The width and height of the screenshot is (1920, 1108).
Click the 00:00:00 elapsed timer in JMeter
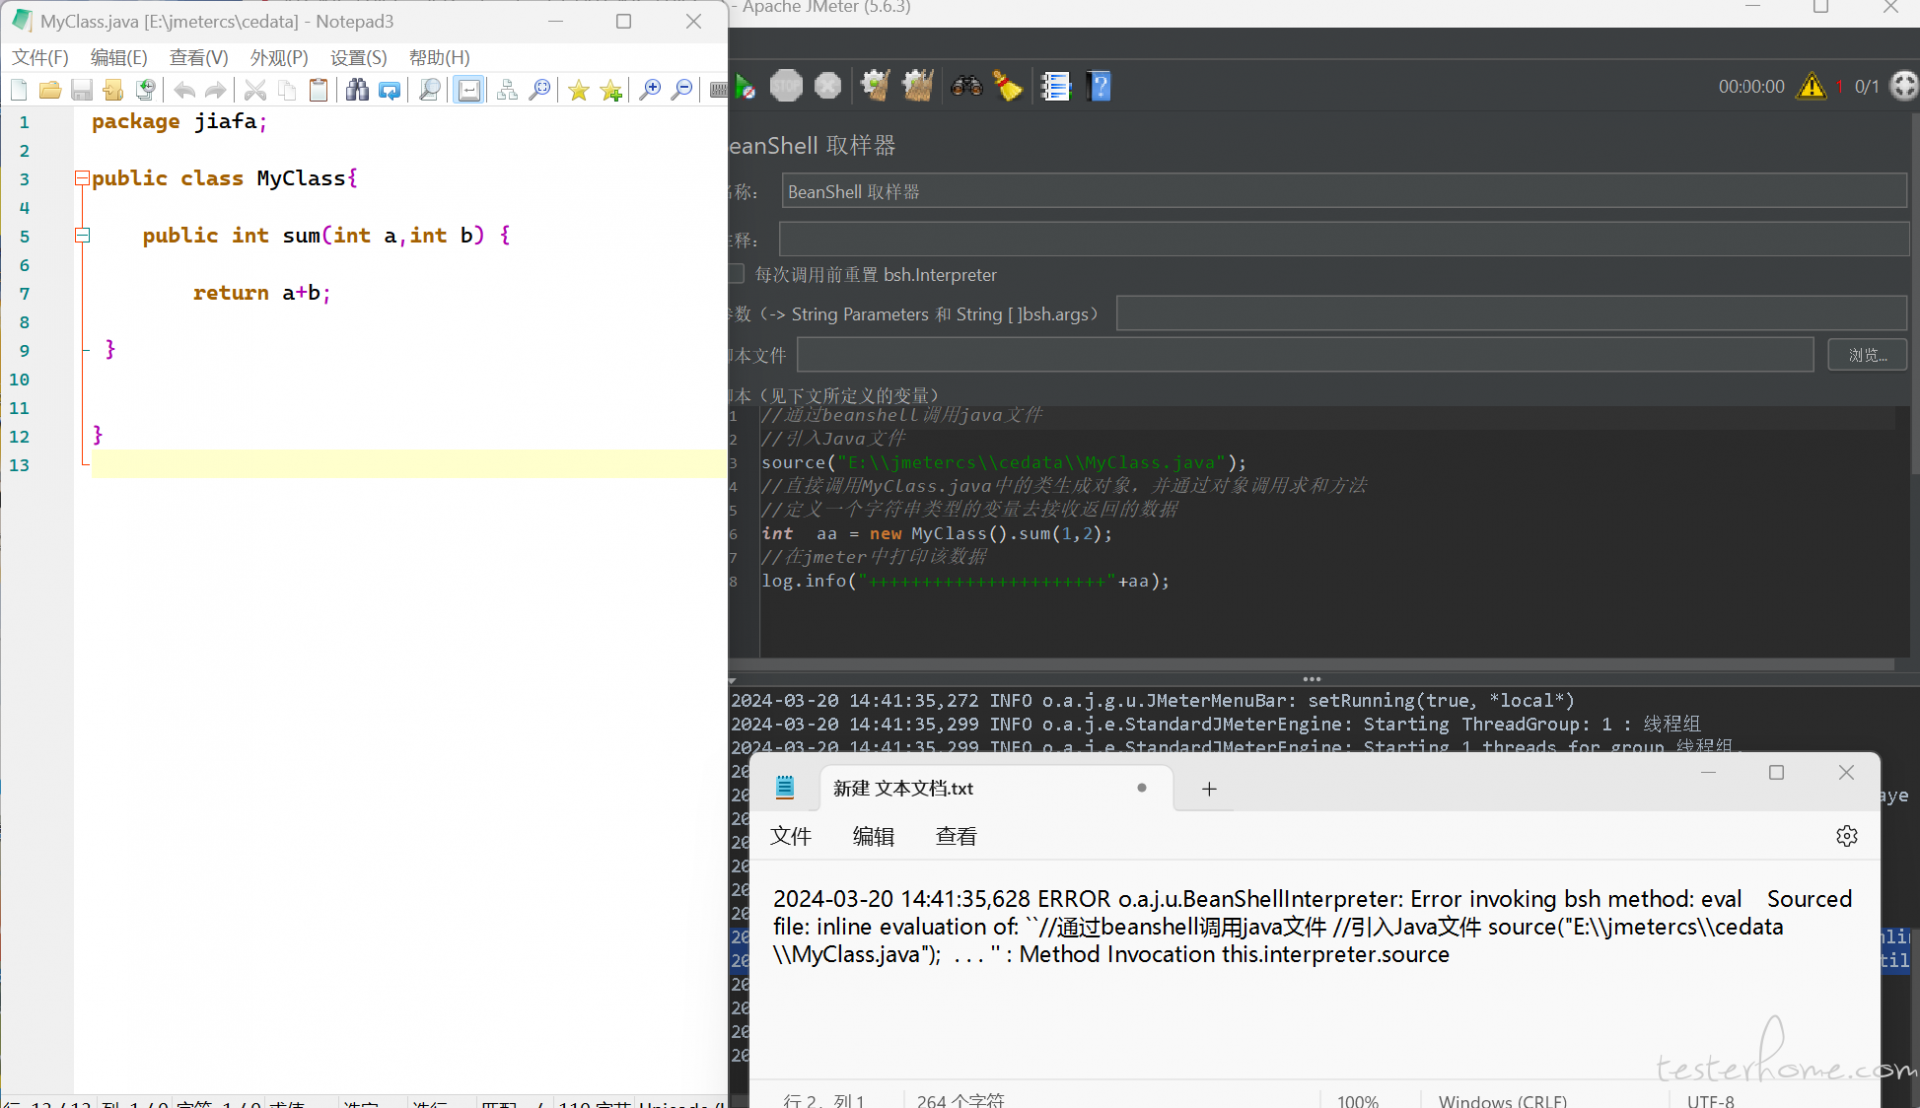click(1751, 87)
